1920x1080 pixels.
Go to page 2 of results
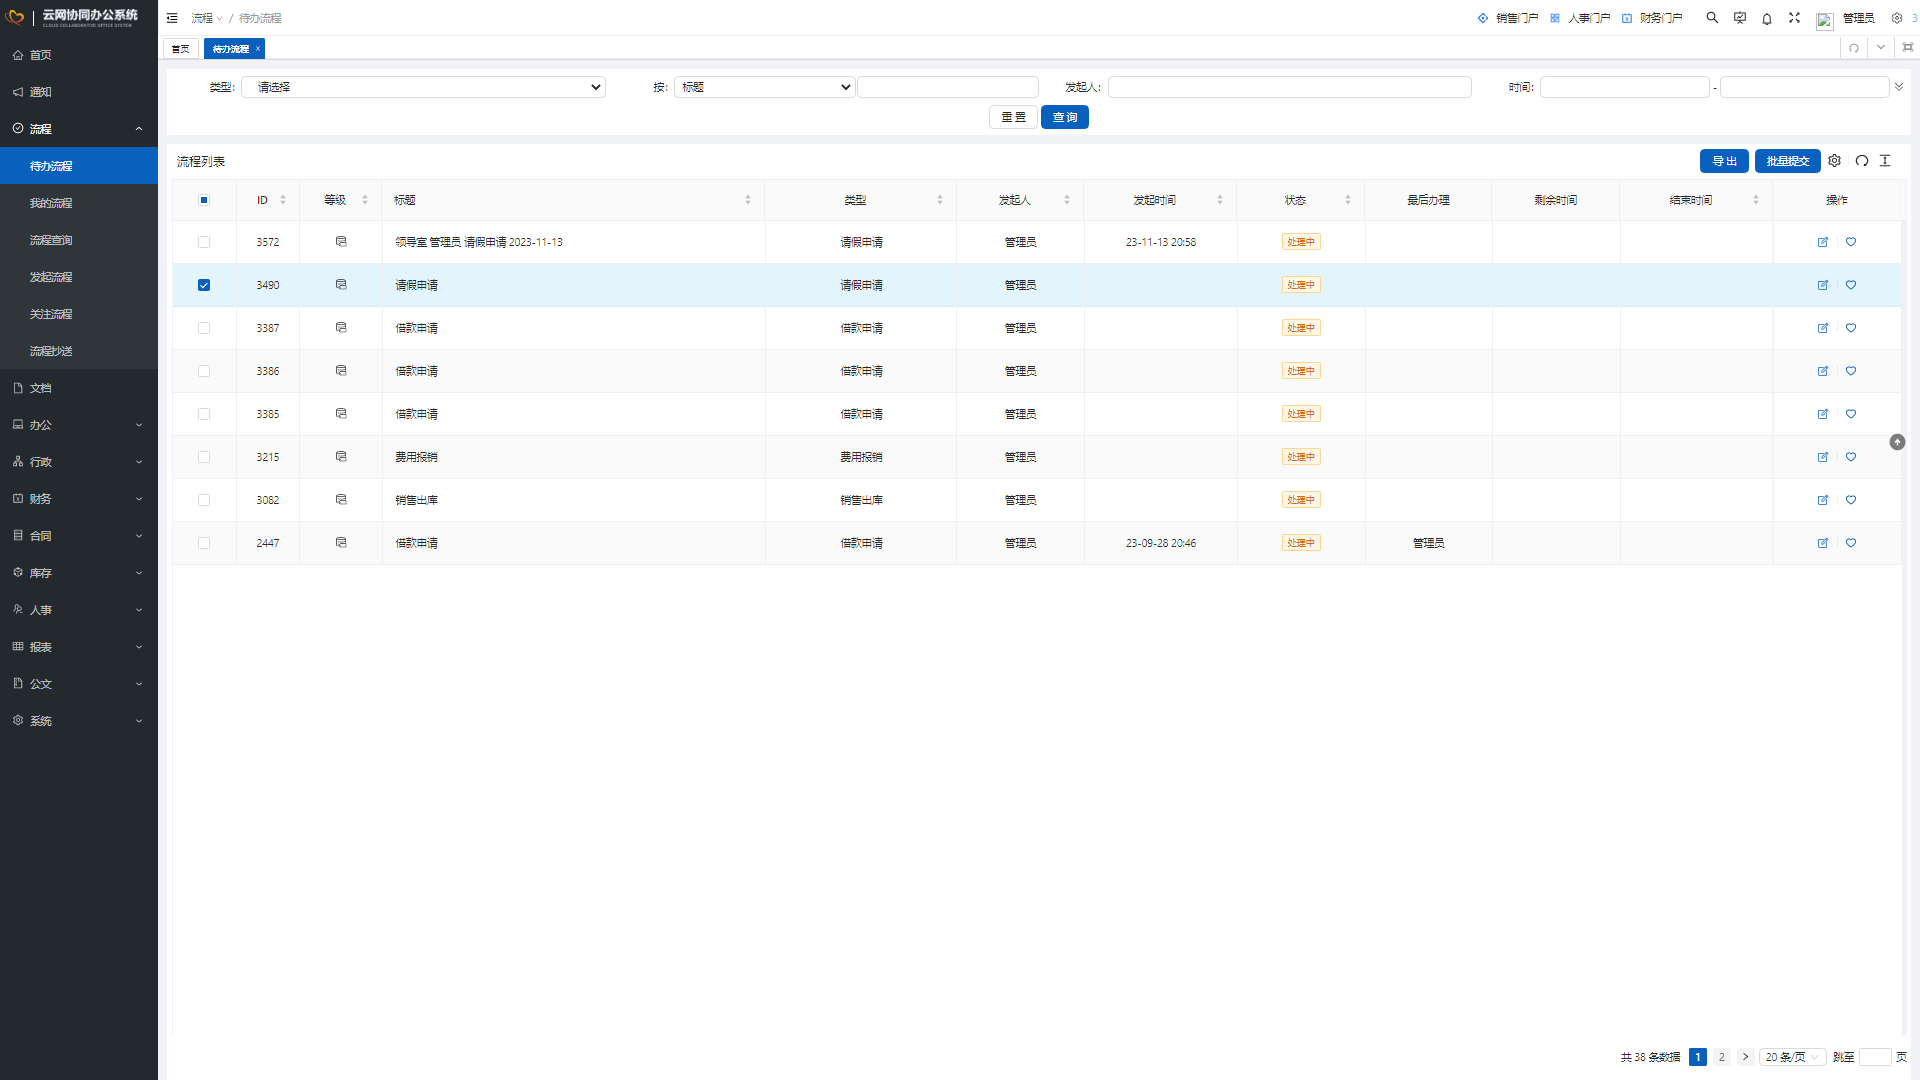tap(1722, 1057)
